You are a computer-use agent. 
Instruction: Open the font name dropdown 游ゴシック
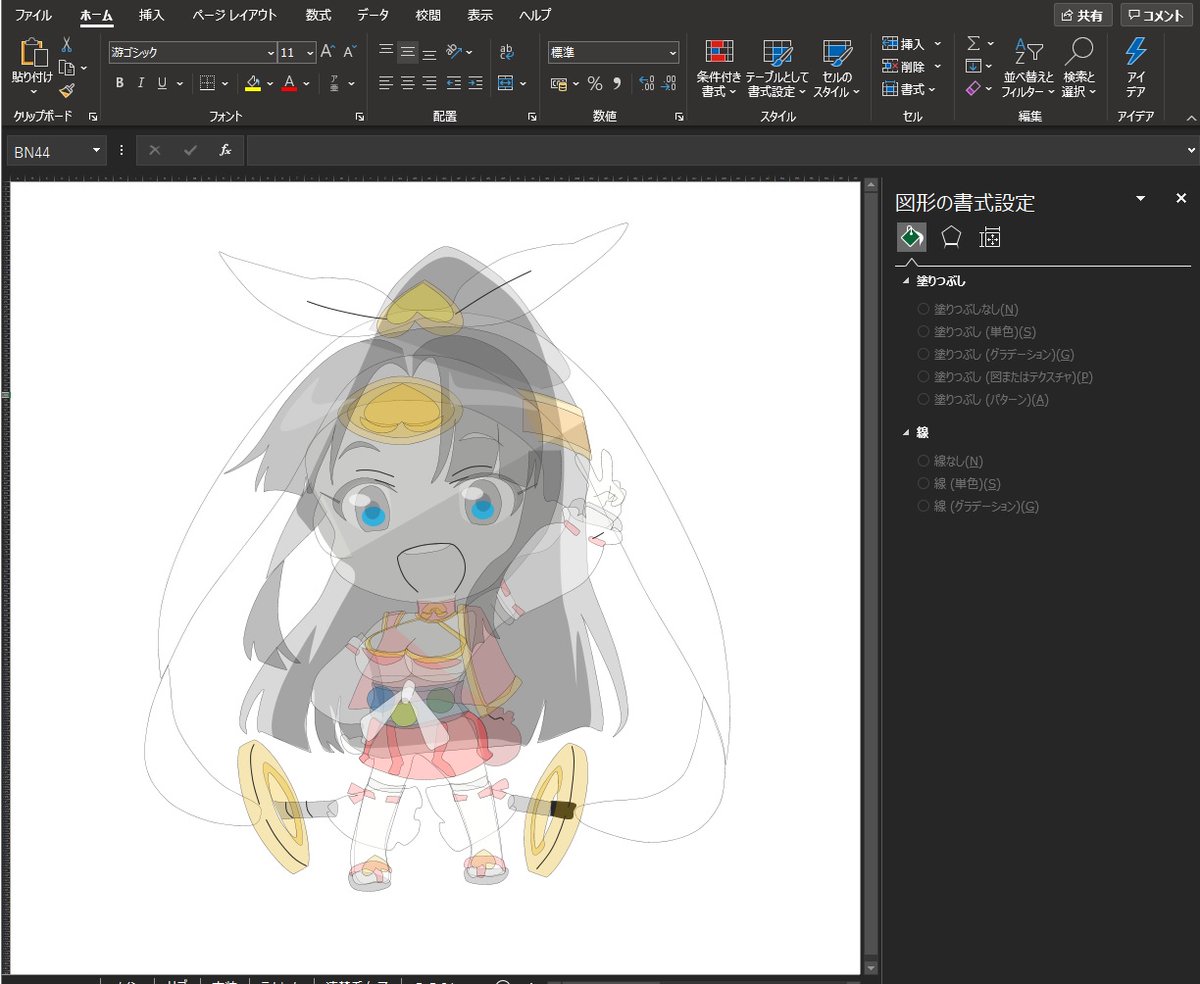[270, 52]
